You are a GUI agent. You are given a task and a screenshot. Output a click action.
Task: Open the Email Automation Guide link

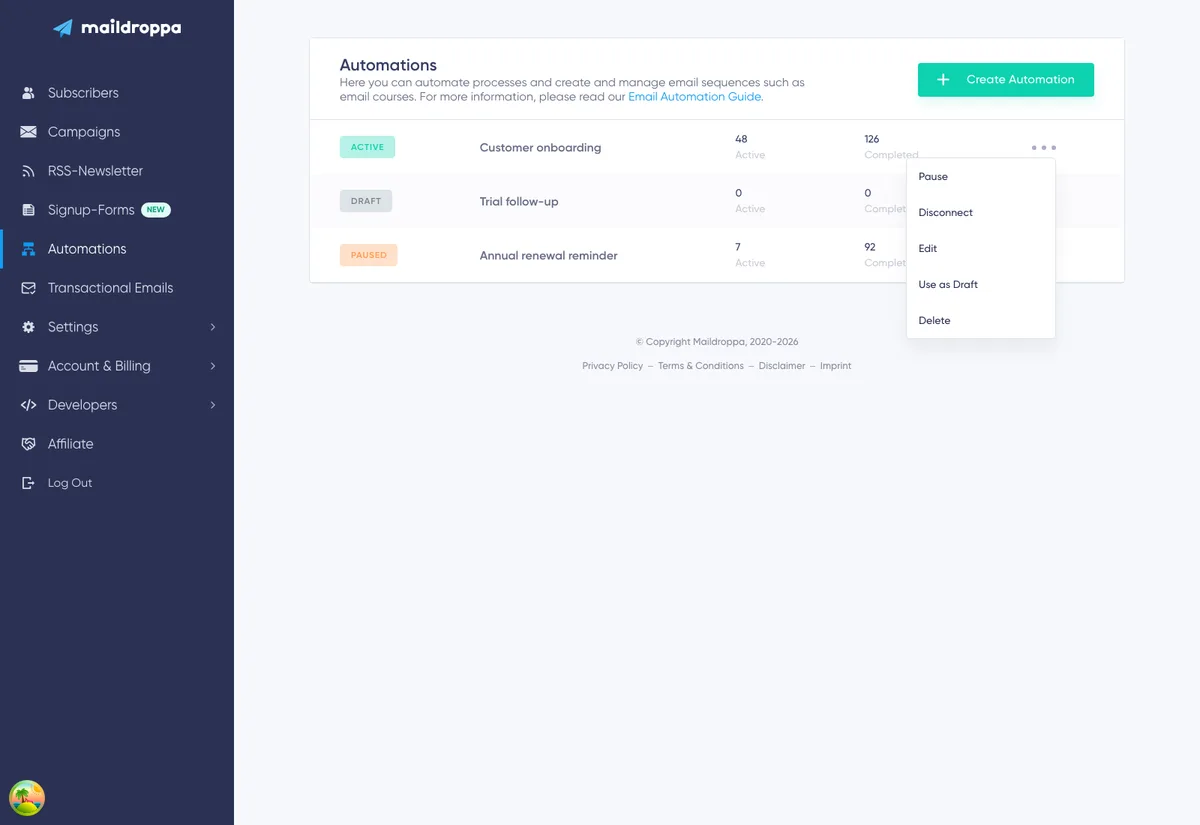coord(695,97)
